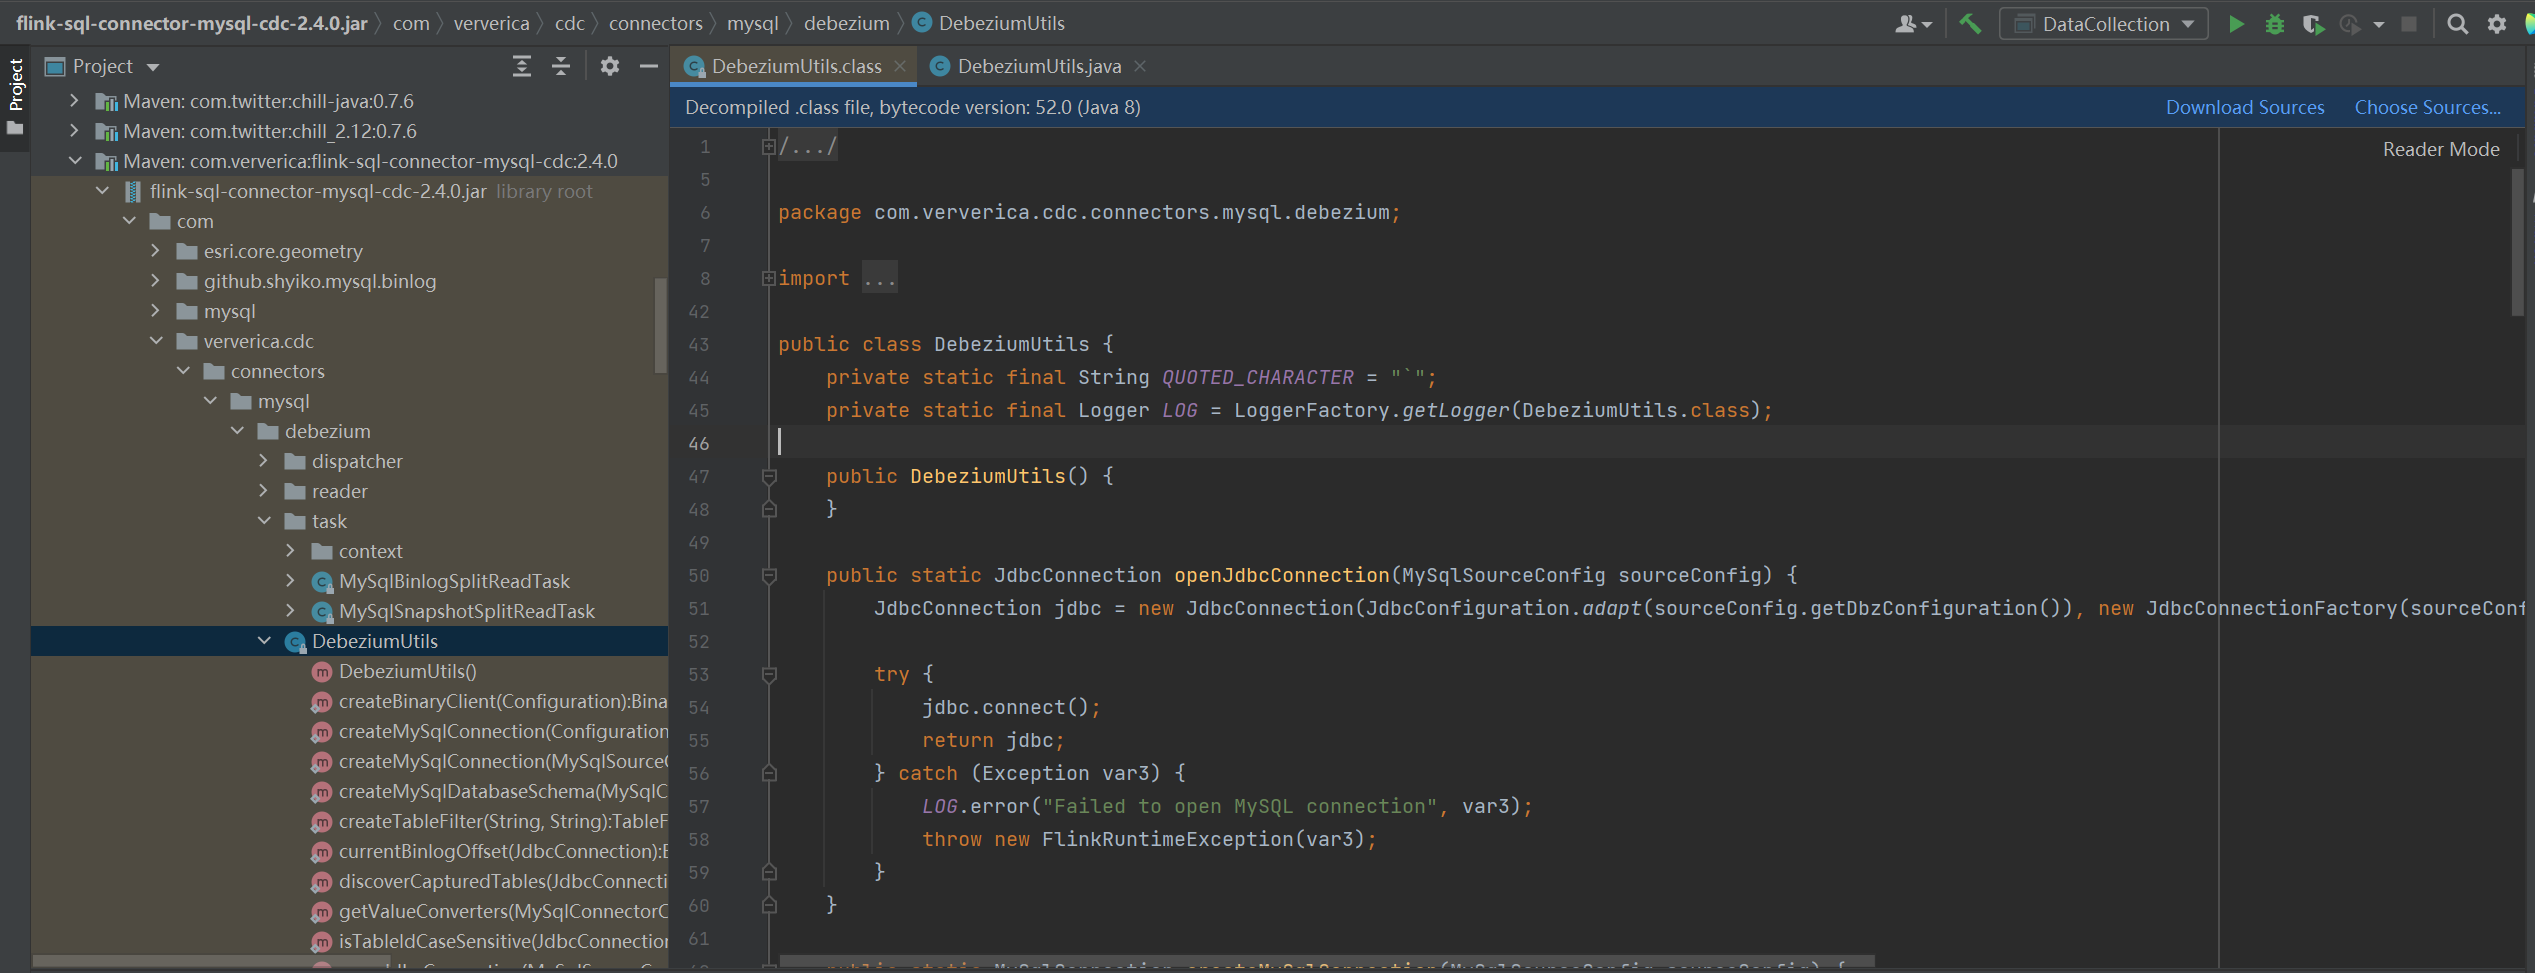Open the Project view selector dropdown
Image resolution: width=2535 pixels, height=973 pixels.
[153, 67]
